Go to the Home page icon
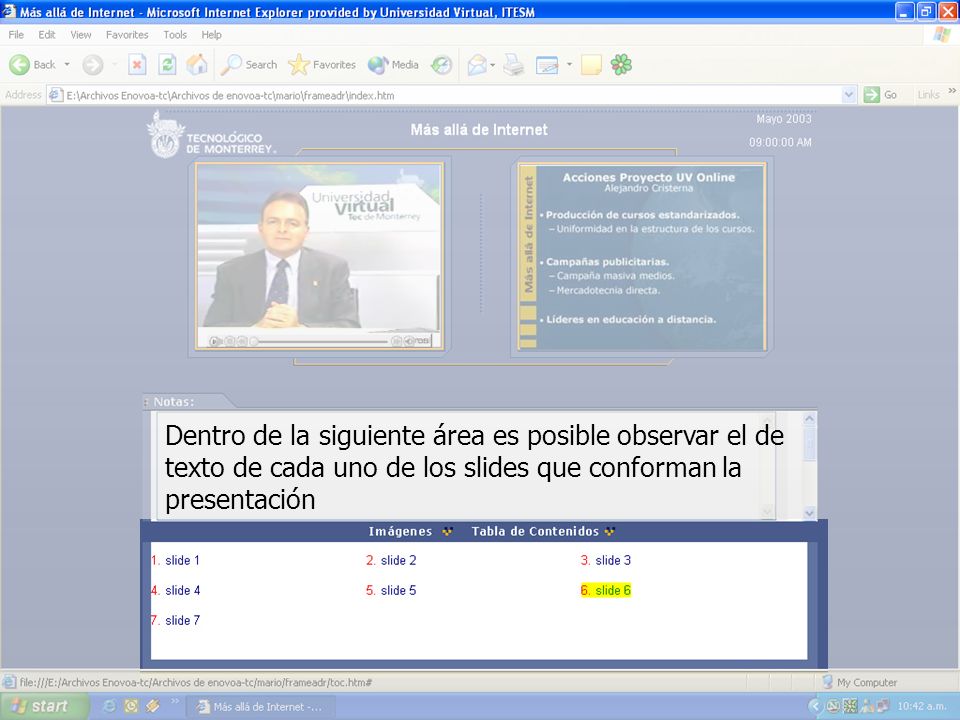The height and width of the screenshot is (720, 960). (x=197, y=64)
